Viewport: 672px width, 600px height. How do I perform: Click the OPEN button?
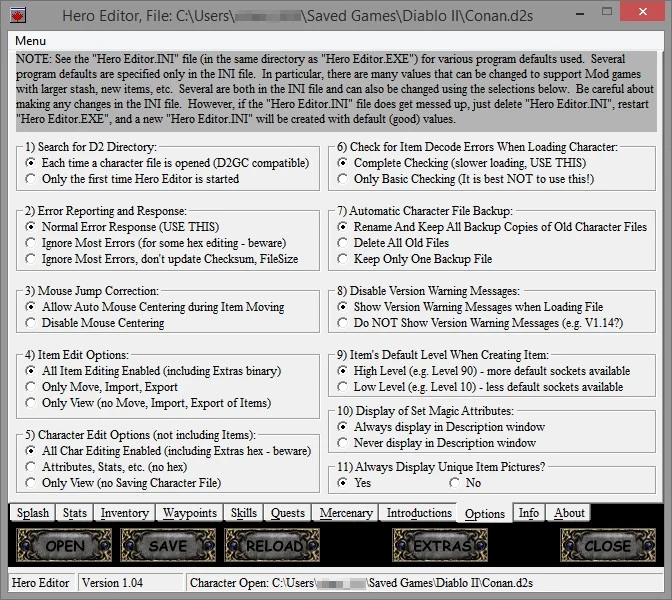point(64,546)
